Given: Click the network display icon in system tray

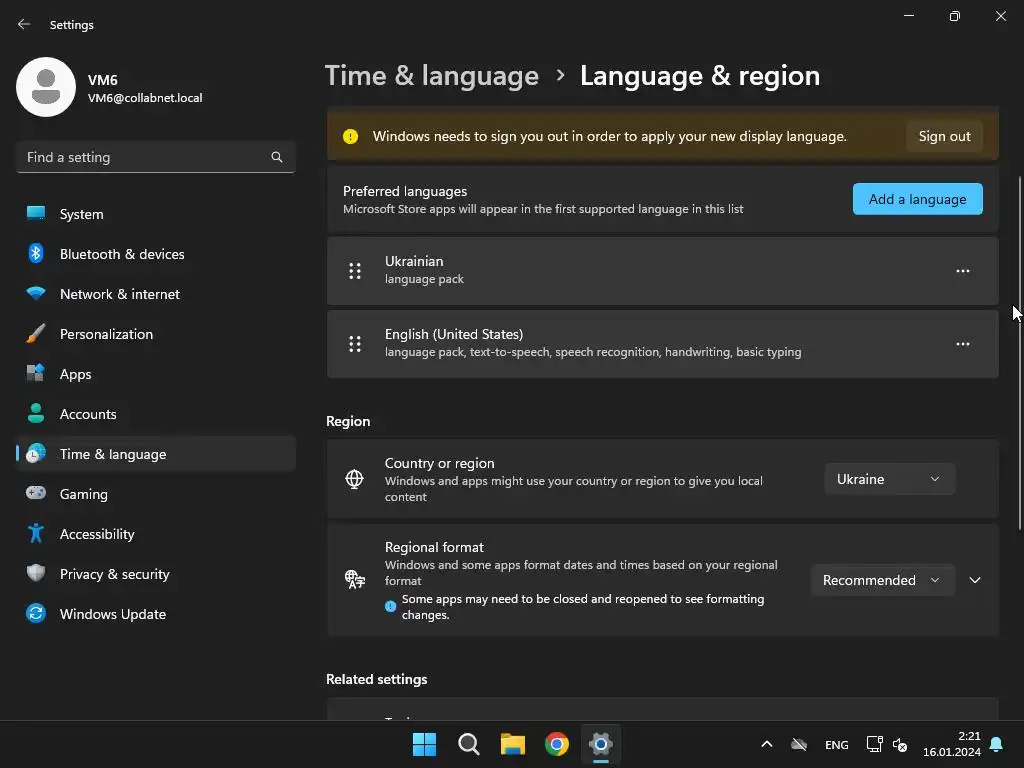Looking at the screenshot, I should coord(874,744).
